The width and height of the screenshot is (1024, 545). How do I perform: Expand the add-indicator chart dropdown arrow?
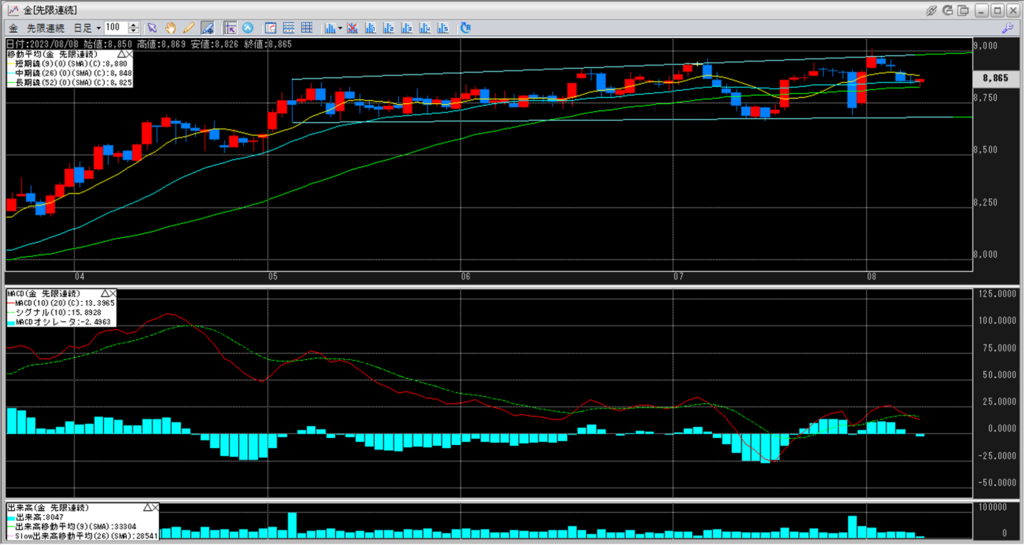pos(341,27)
